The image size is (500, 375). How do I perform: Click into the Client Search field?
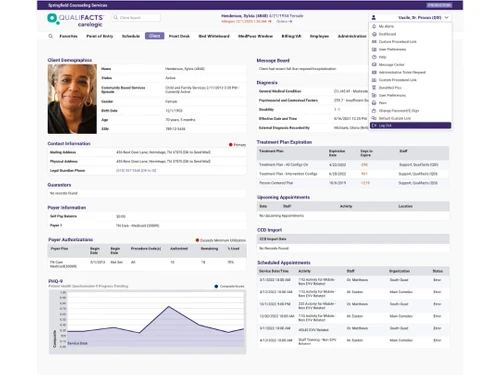pyautogui.click(x=136, y=18)
